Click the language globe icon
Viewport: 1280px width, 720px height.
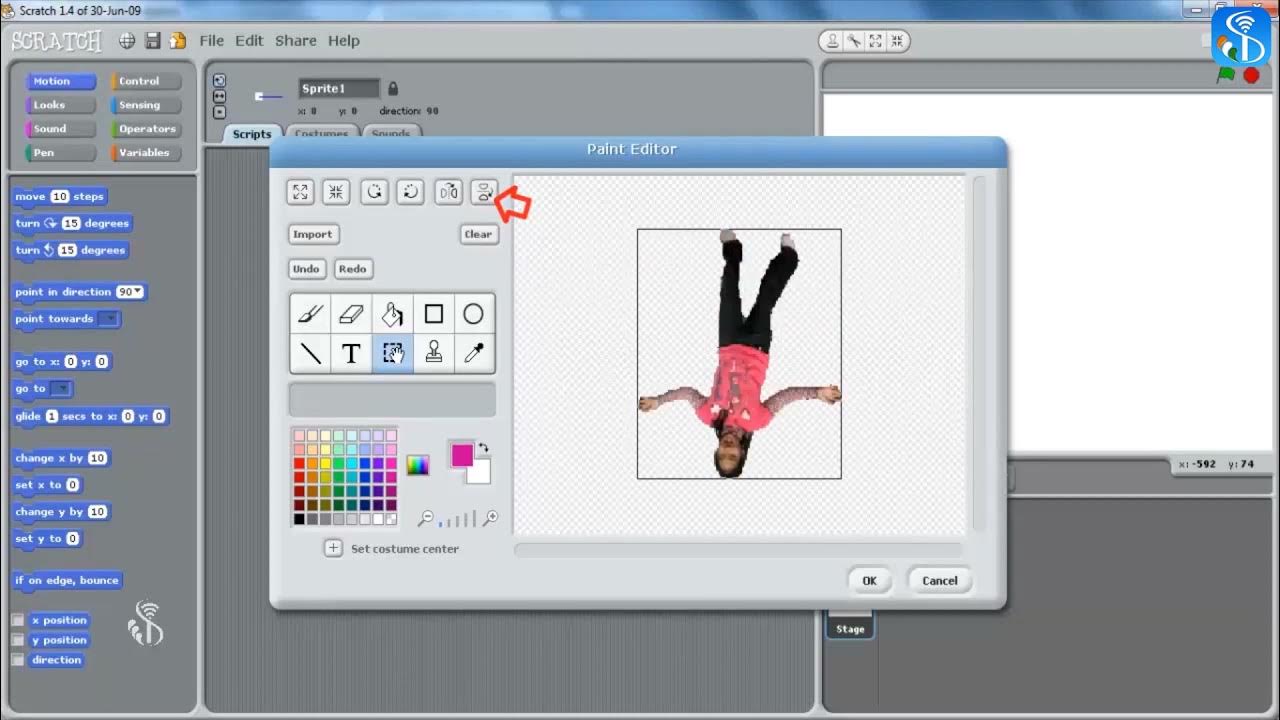click(127, 41)
